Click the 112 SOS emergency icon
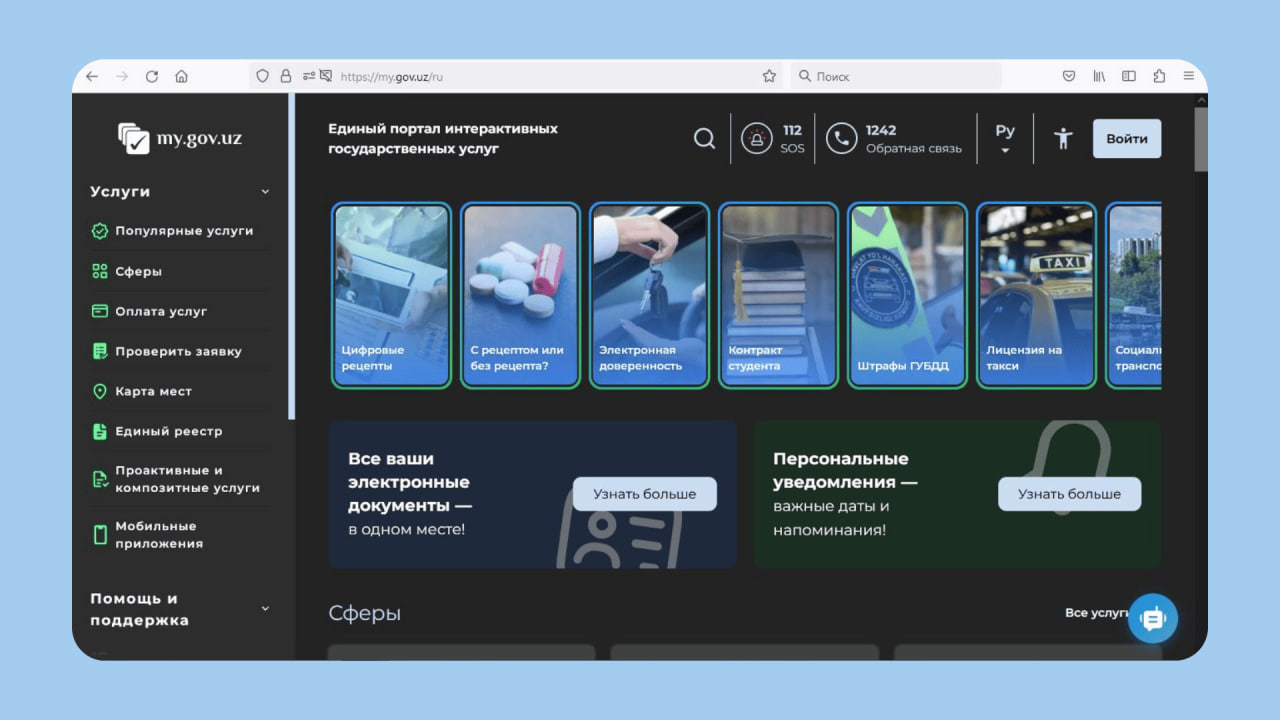Image resolution: width=1280 pixels, height=720 pixels. point(756,139)
